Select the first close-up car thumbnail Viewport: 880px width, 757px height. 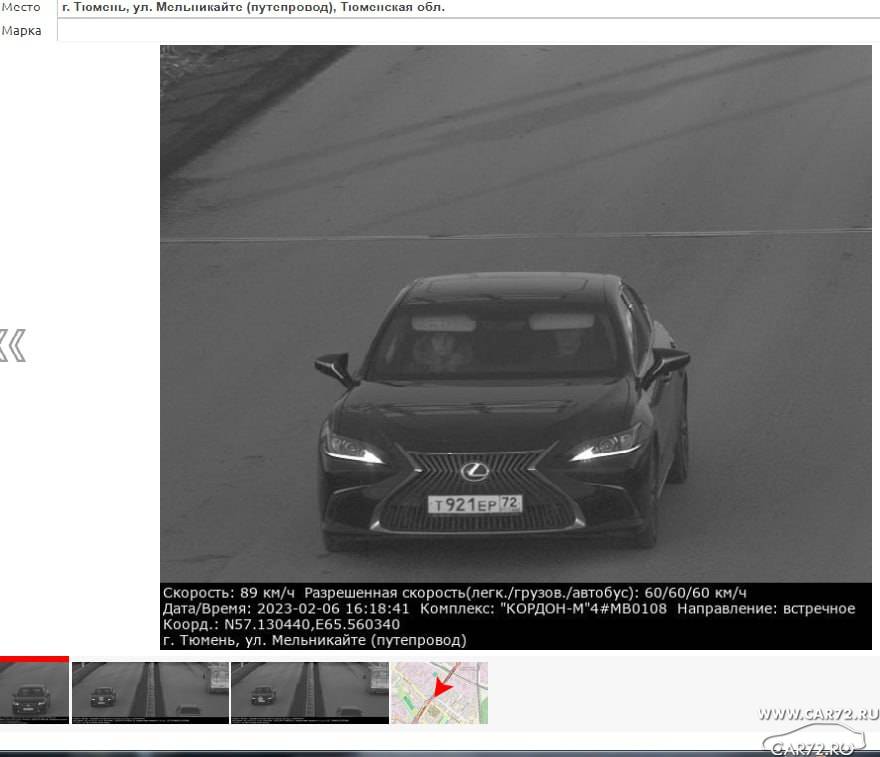pyautogui.click(x=34, y=690)
